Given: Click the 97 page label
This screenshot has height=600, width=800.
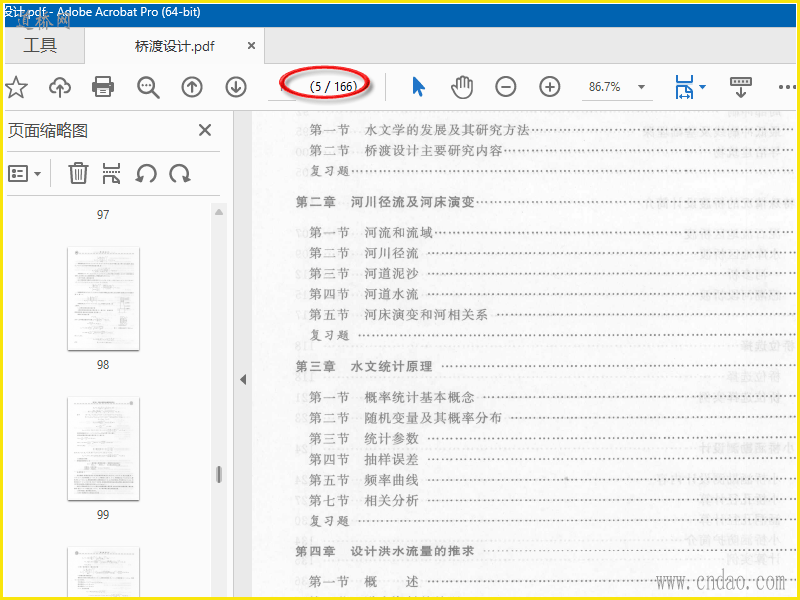Looking at the screenshot, I should pos(103,215).
